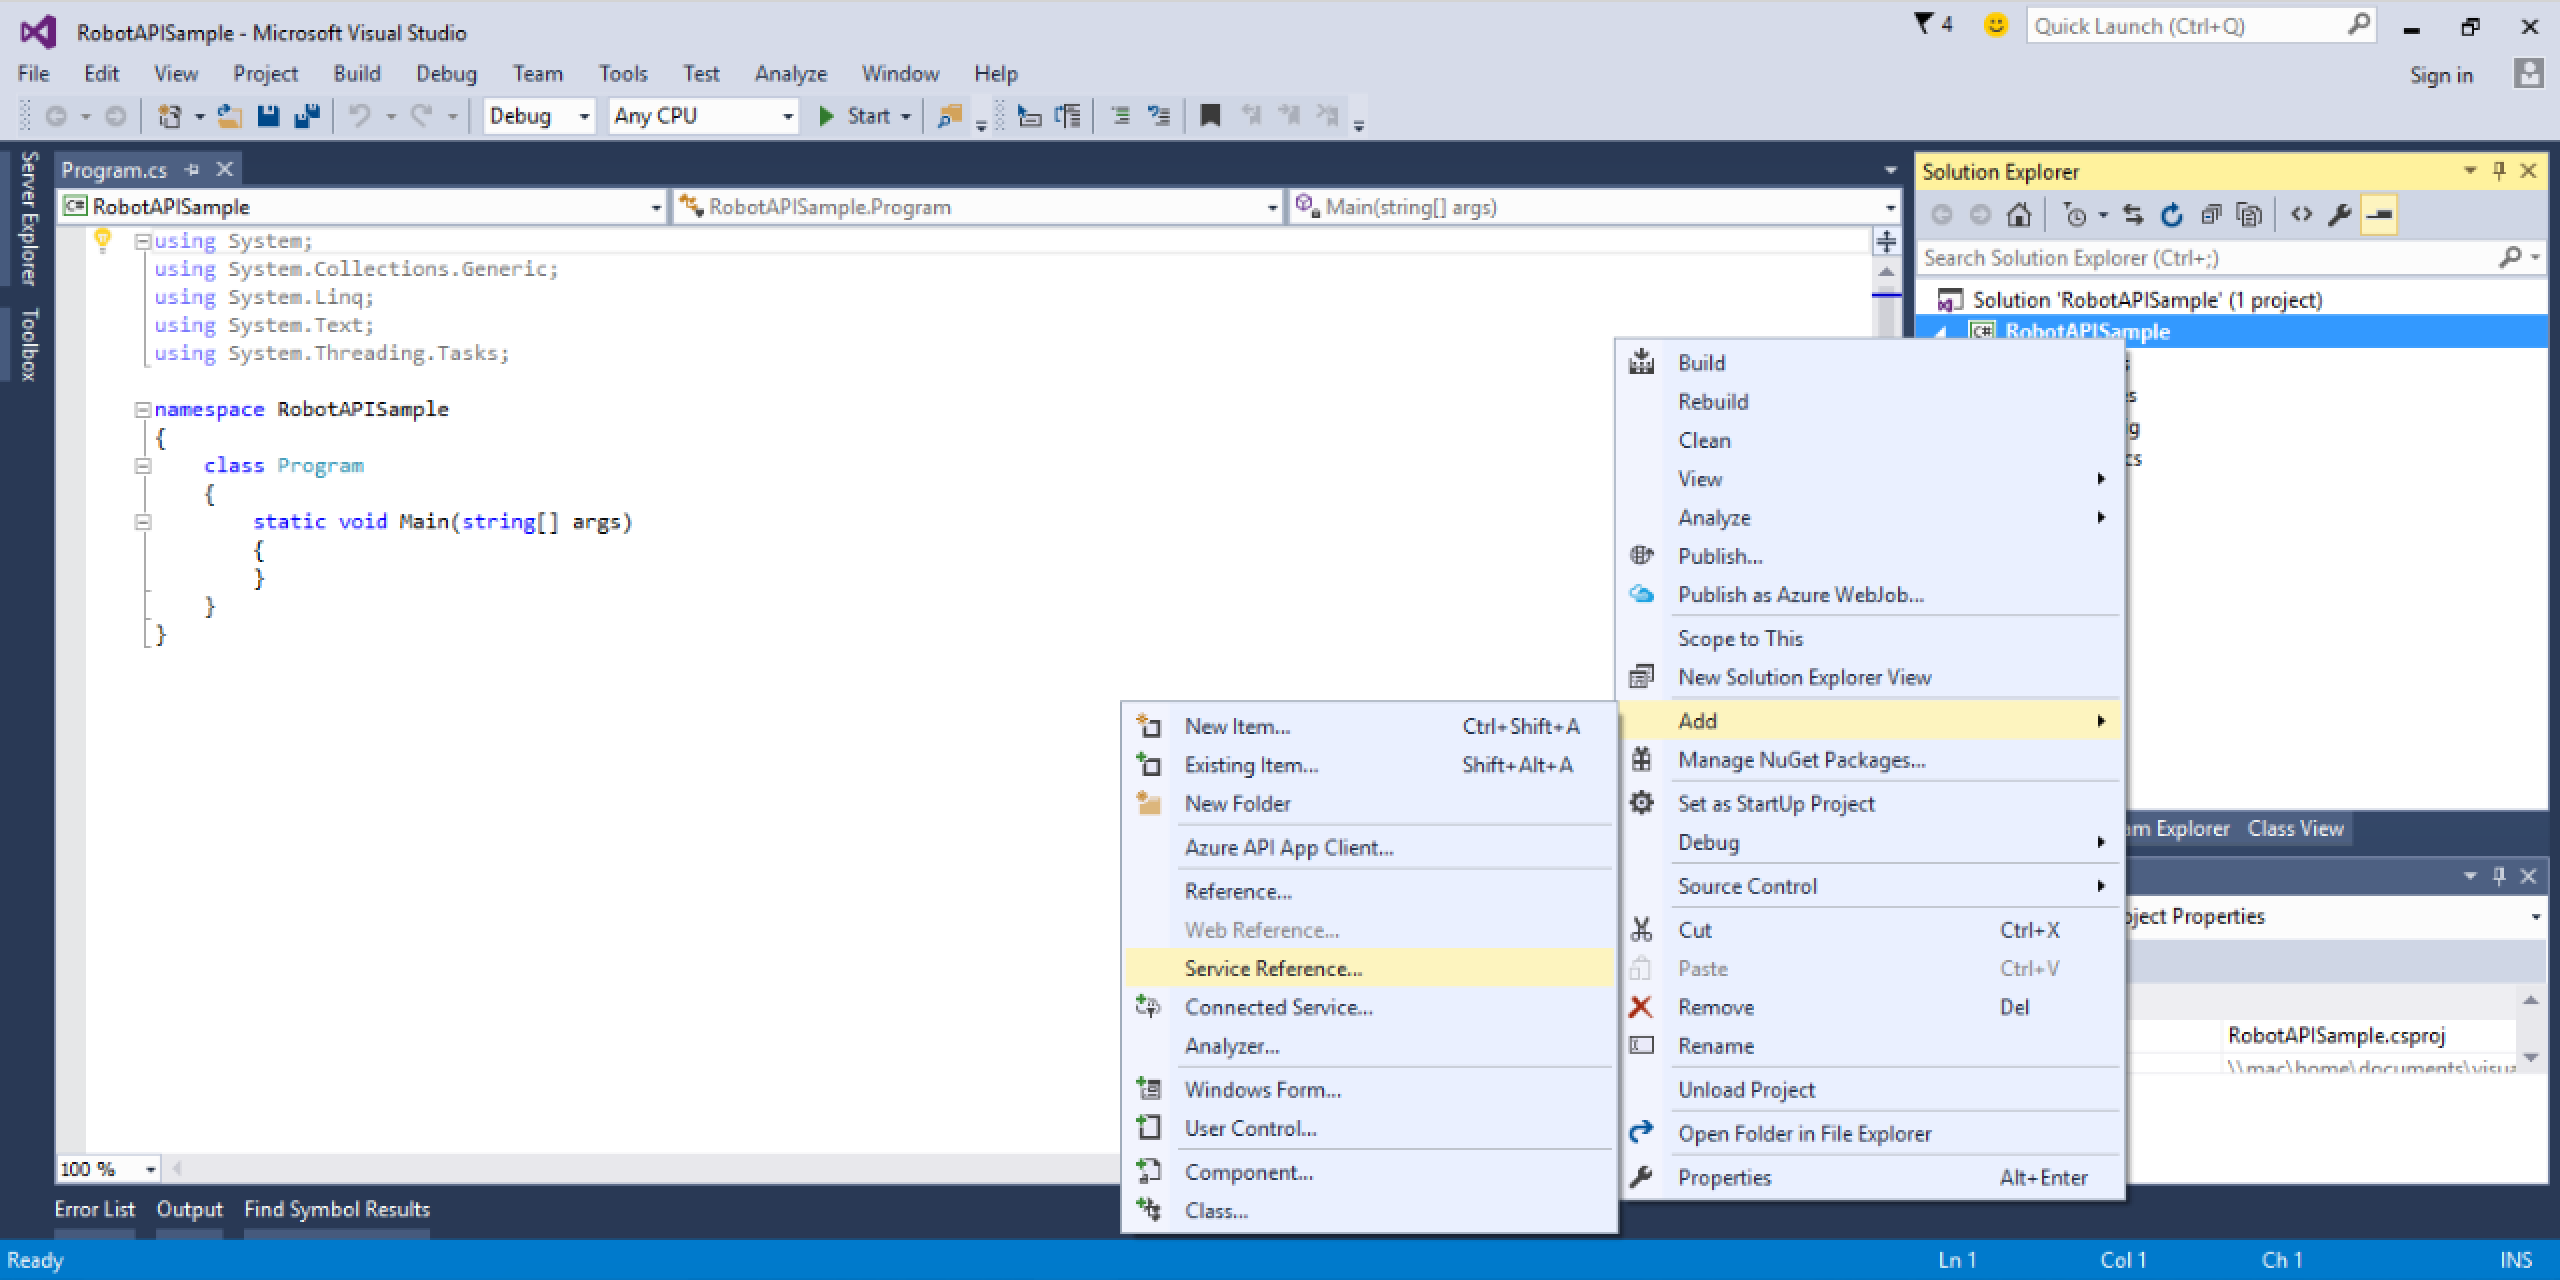This screenshot has width=2560, height=1280.
Task: Click the Start debugging play button
Action: pos(827,116)
